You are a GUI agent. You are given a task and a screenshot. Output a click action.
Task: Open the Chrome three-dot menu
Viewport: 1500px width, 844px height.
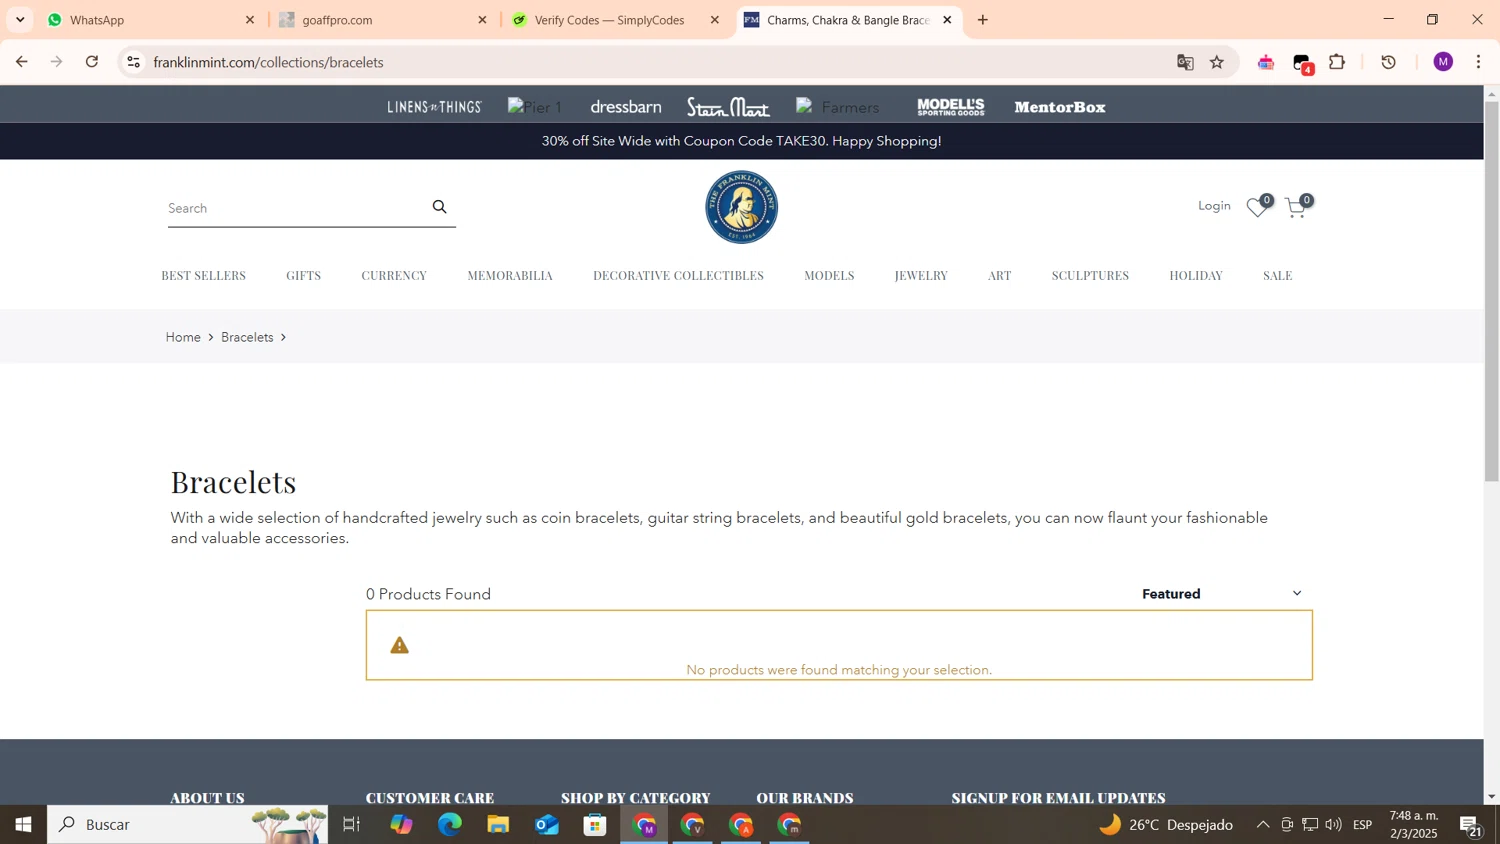(x=1479, y=62)
